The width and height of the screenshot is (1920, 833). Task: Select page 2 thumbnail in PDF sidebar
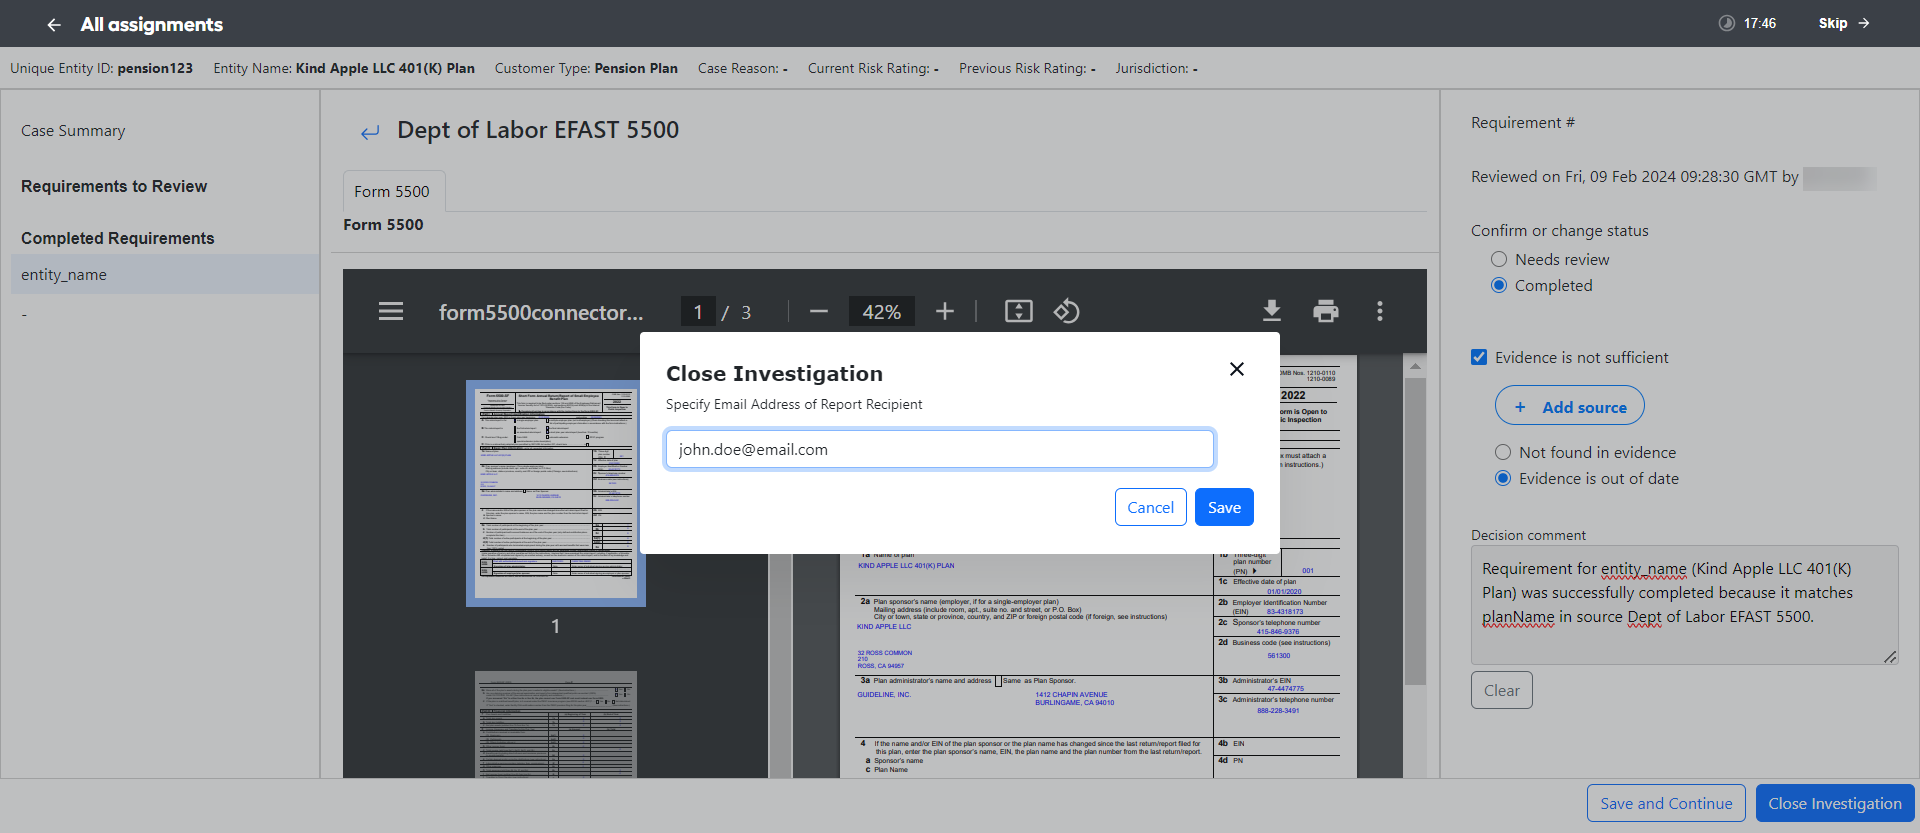coord(556,725)
